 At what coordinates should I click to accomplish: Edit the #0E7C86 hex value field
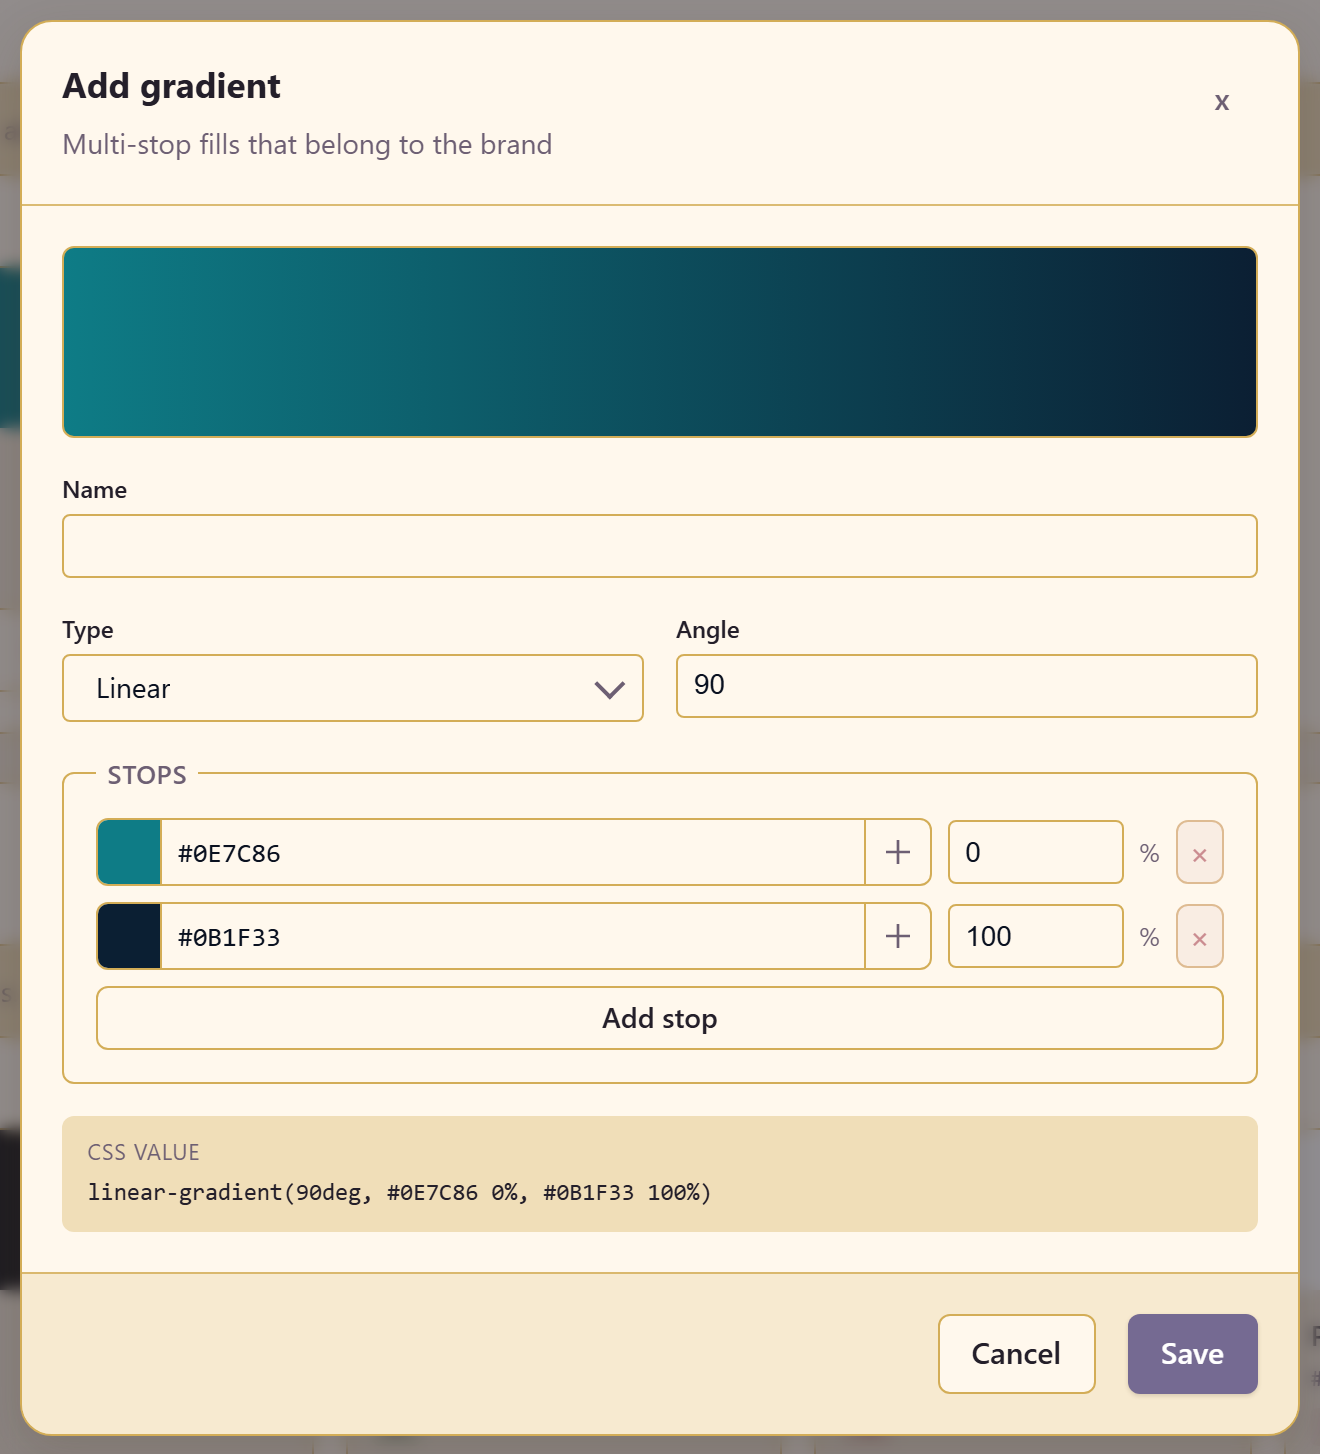[513, 853]
